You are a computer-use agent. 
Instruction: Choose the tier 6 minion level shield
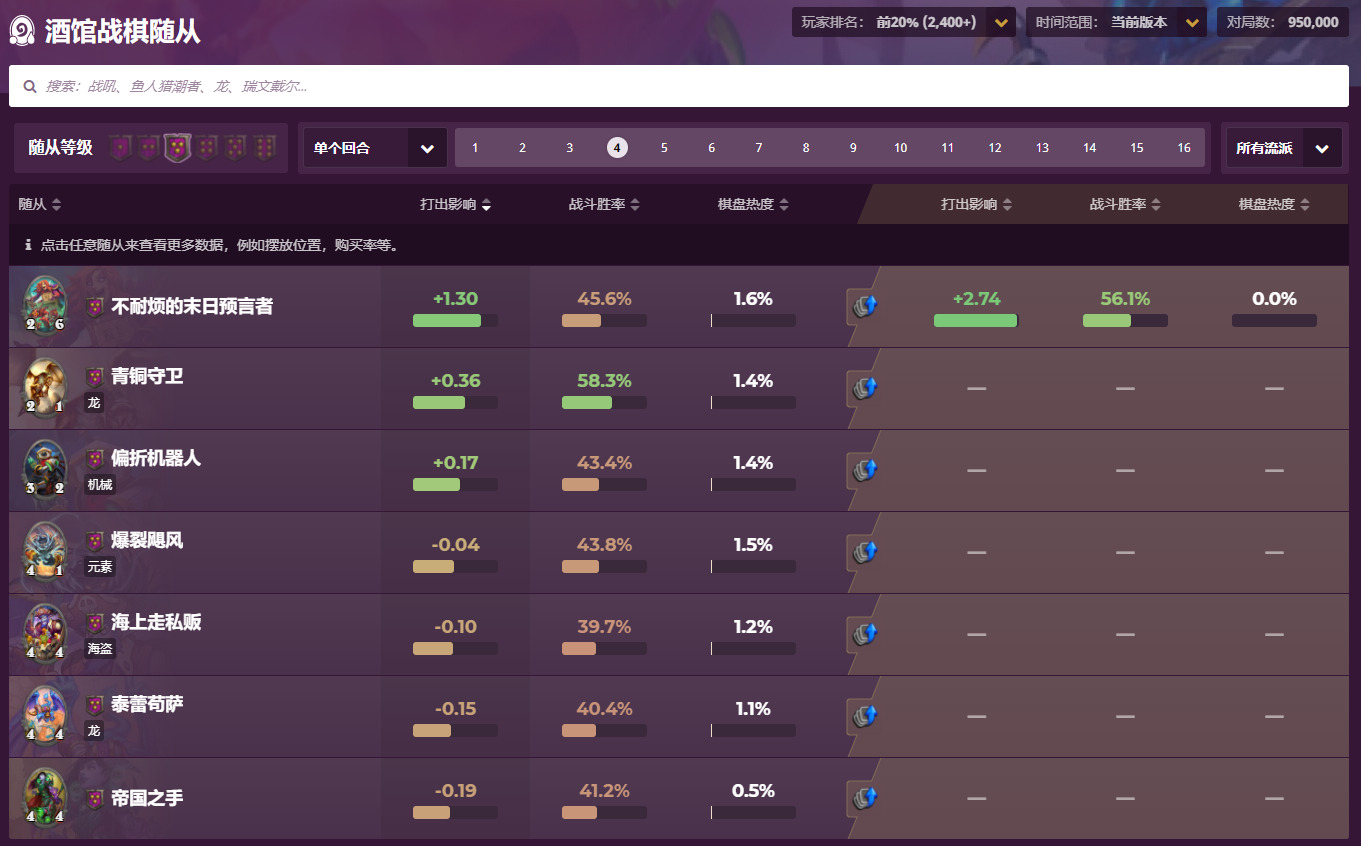pyautogui.click(x=264, y=148)
